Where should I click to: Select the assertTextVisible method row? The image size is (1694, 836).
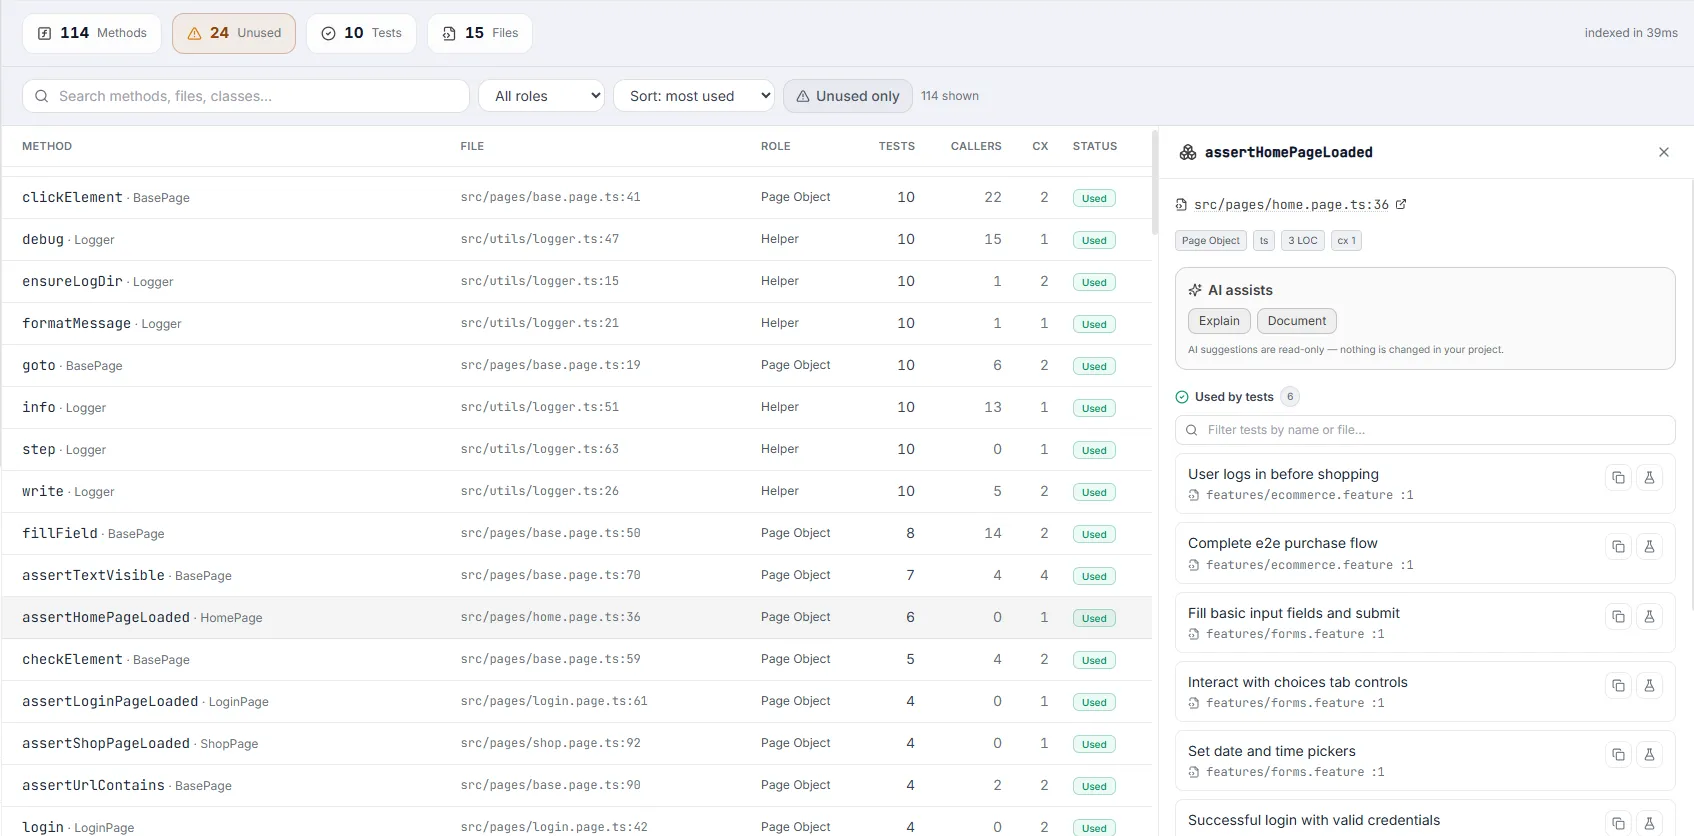coord(576,575)
